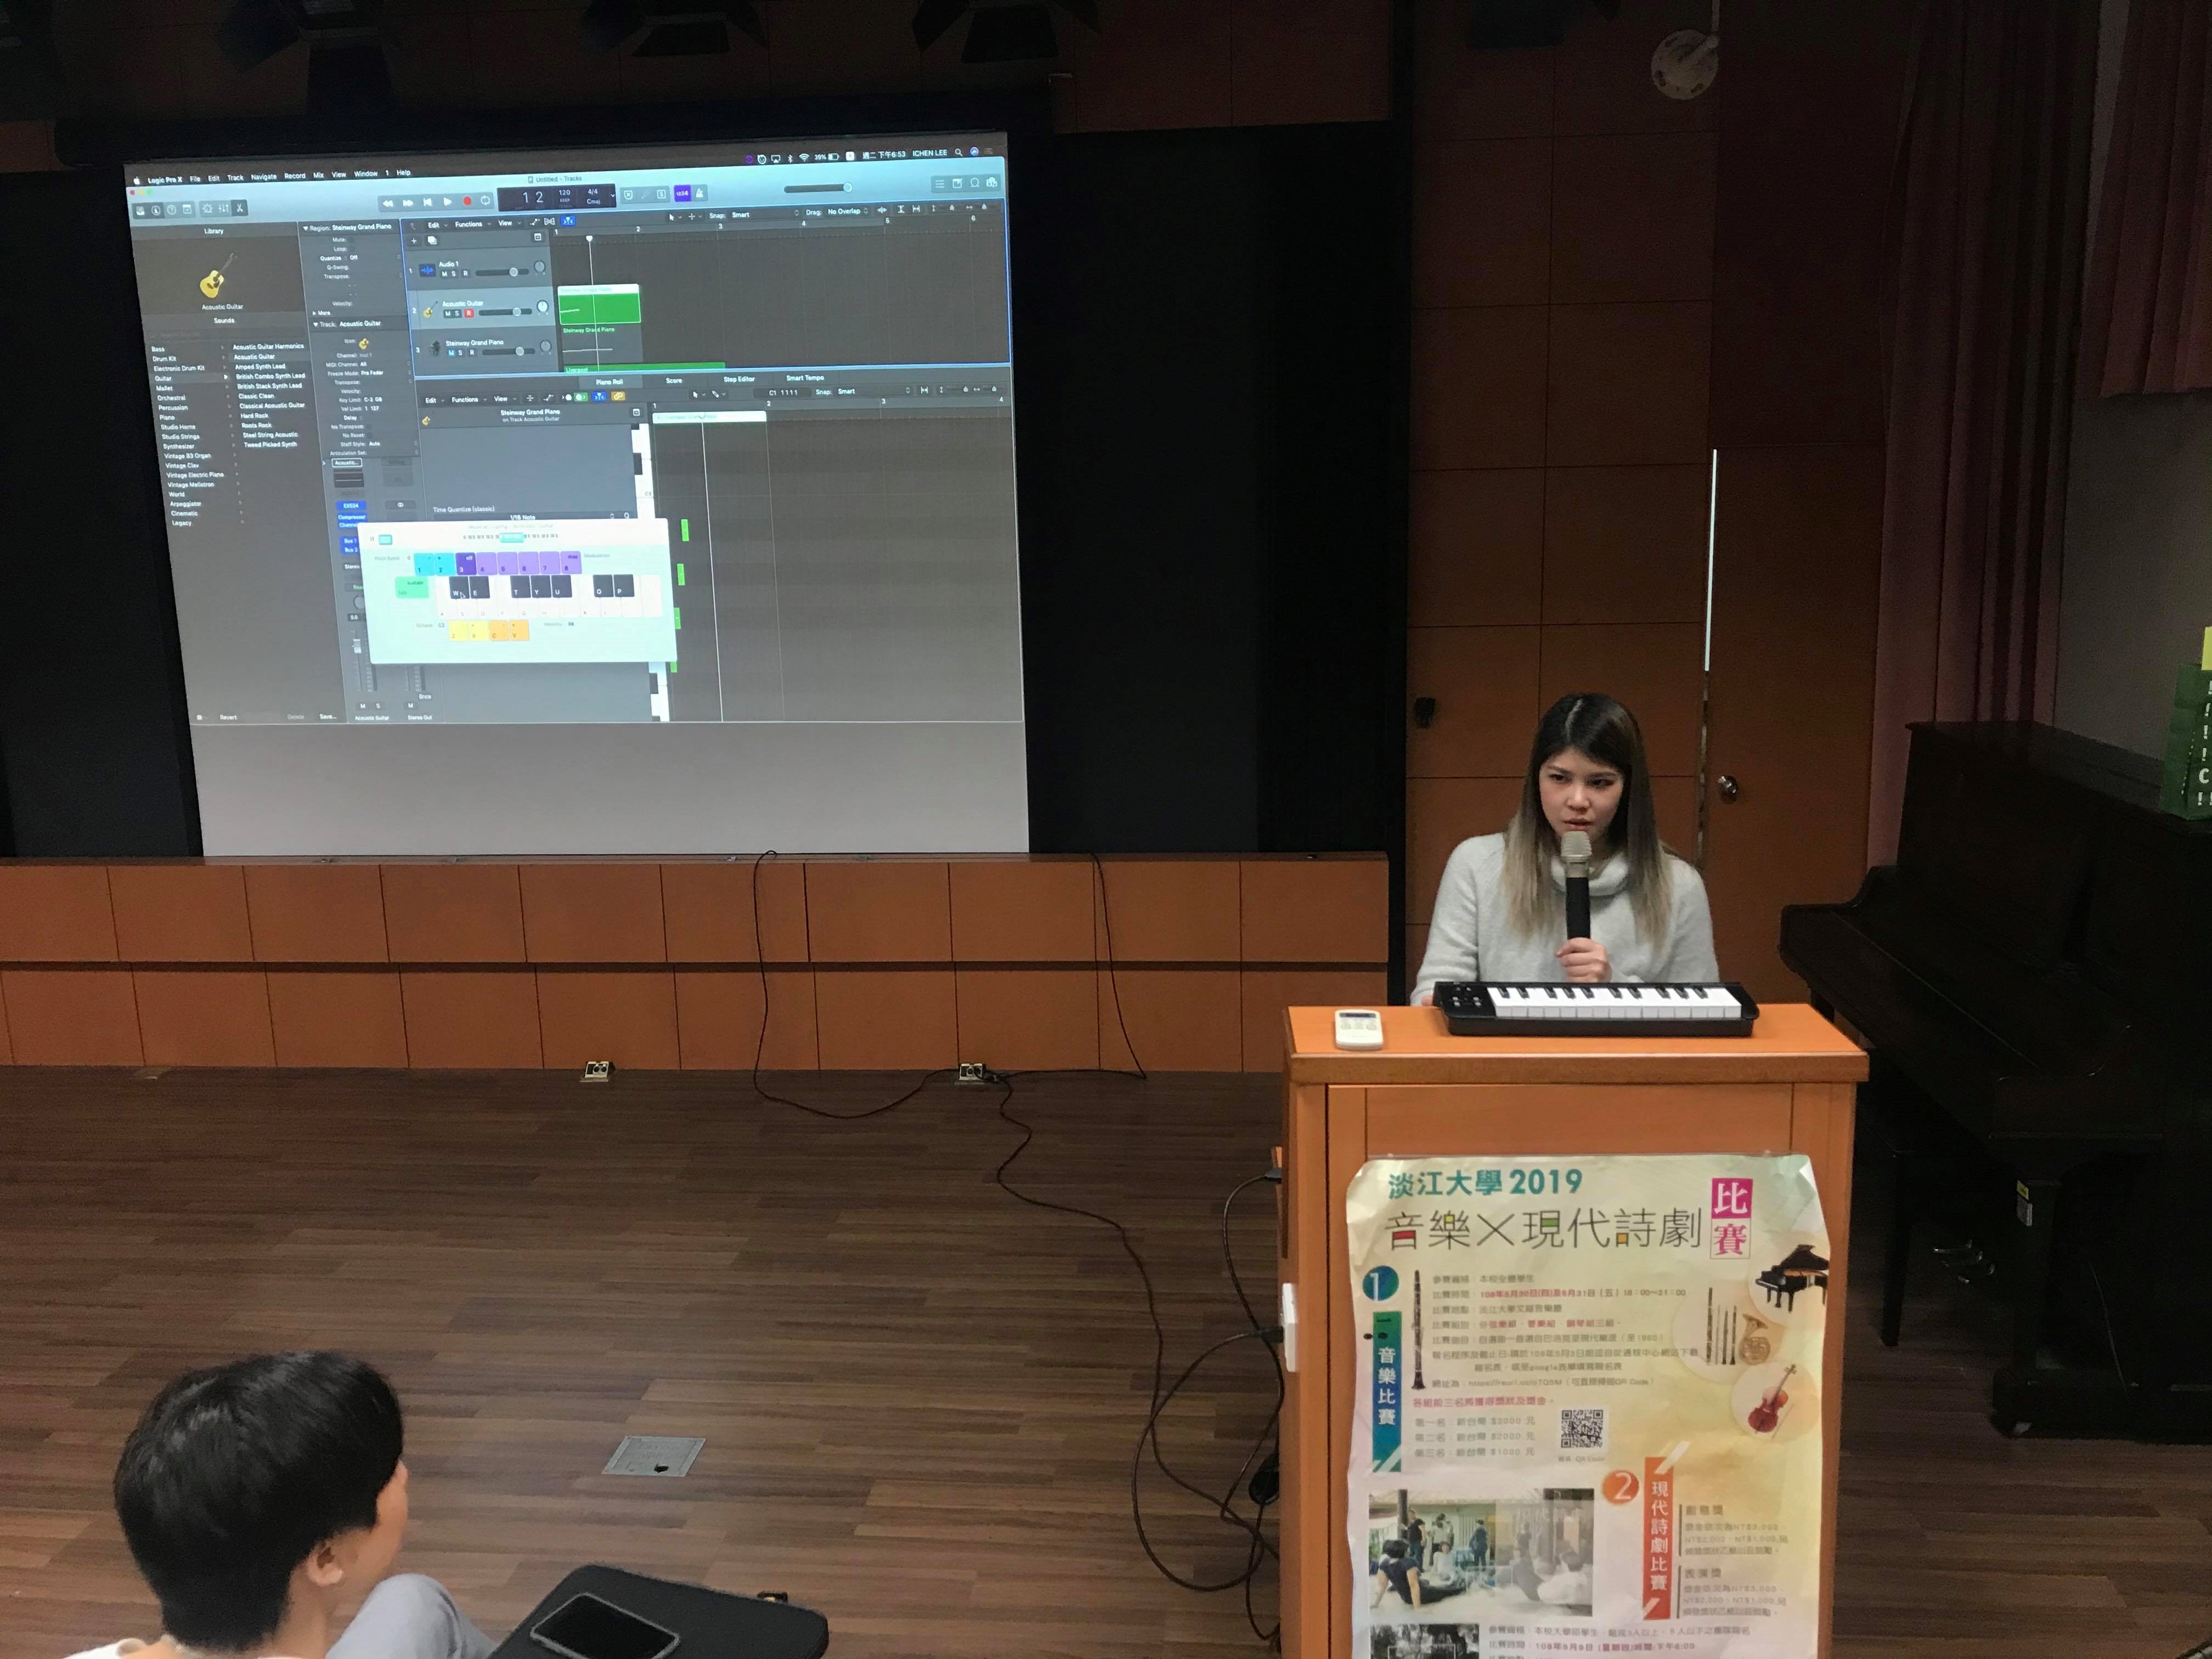Image resolution: width=2212 pixels, height=1659 pixels.
Task: Click the Automation curve icon in tracks menu bar
Action: (534, 222)
